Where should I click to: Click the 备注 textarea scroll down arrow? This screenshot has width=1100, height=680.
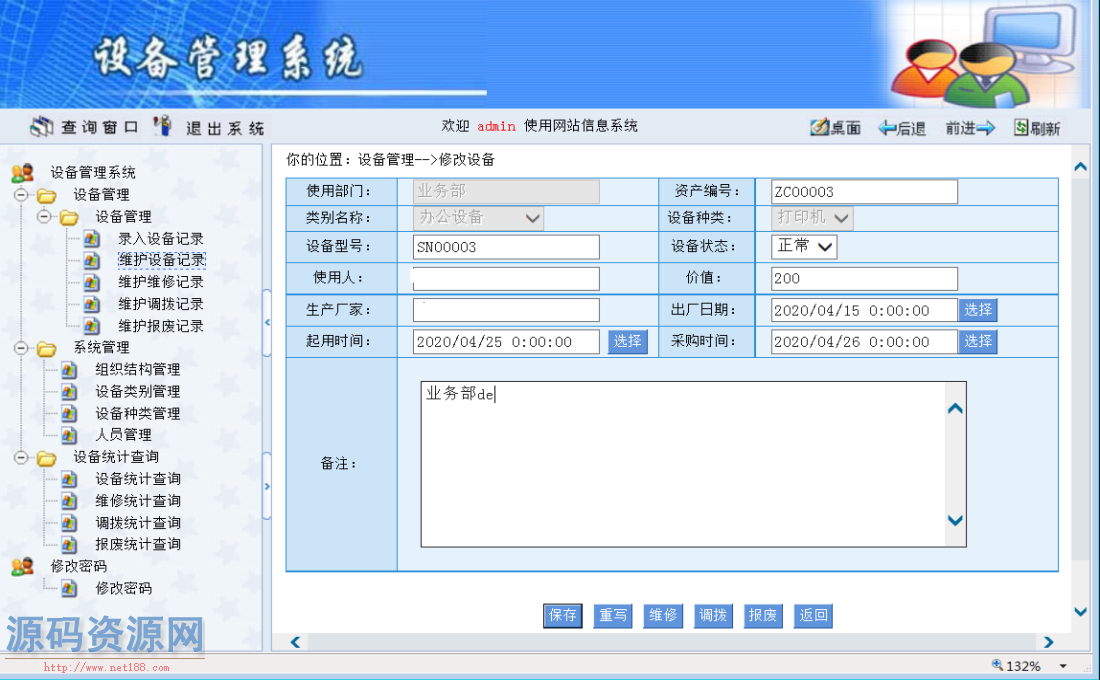(x=955, y=520)
